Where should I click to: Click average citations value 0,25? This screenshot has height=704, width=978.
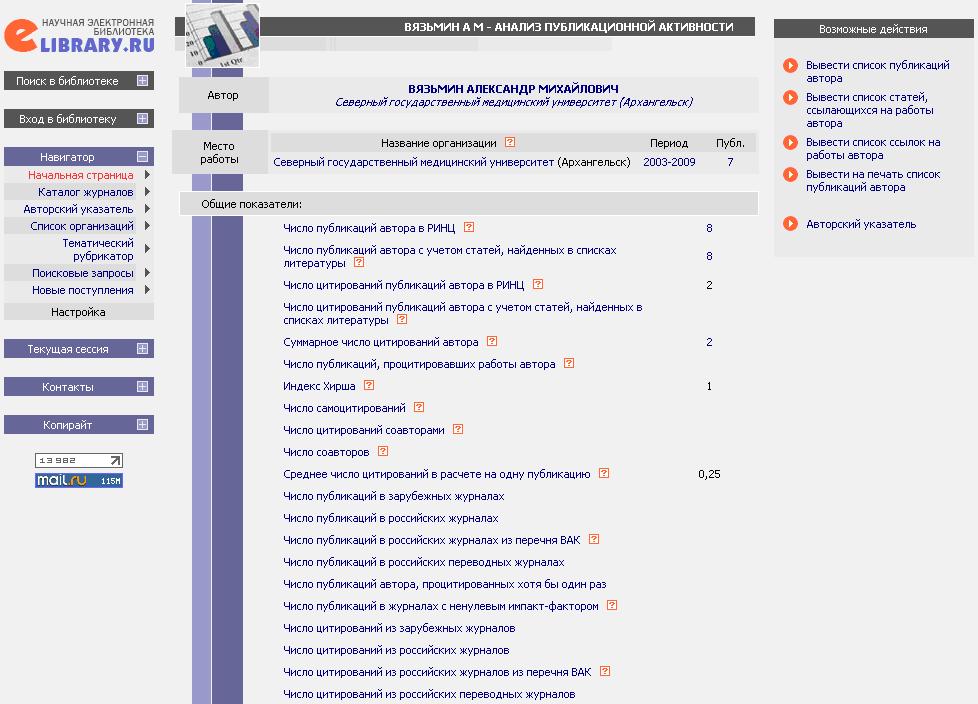coord(709,474)
